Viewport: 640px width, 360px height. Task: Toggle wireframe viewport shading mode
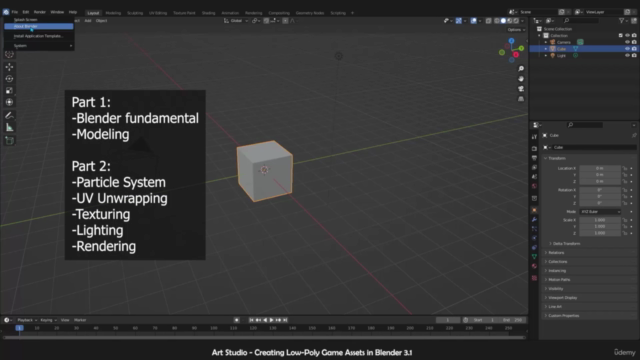pyautogui.click(x=497, y=20)
